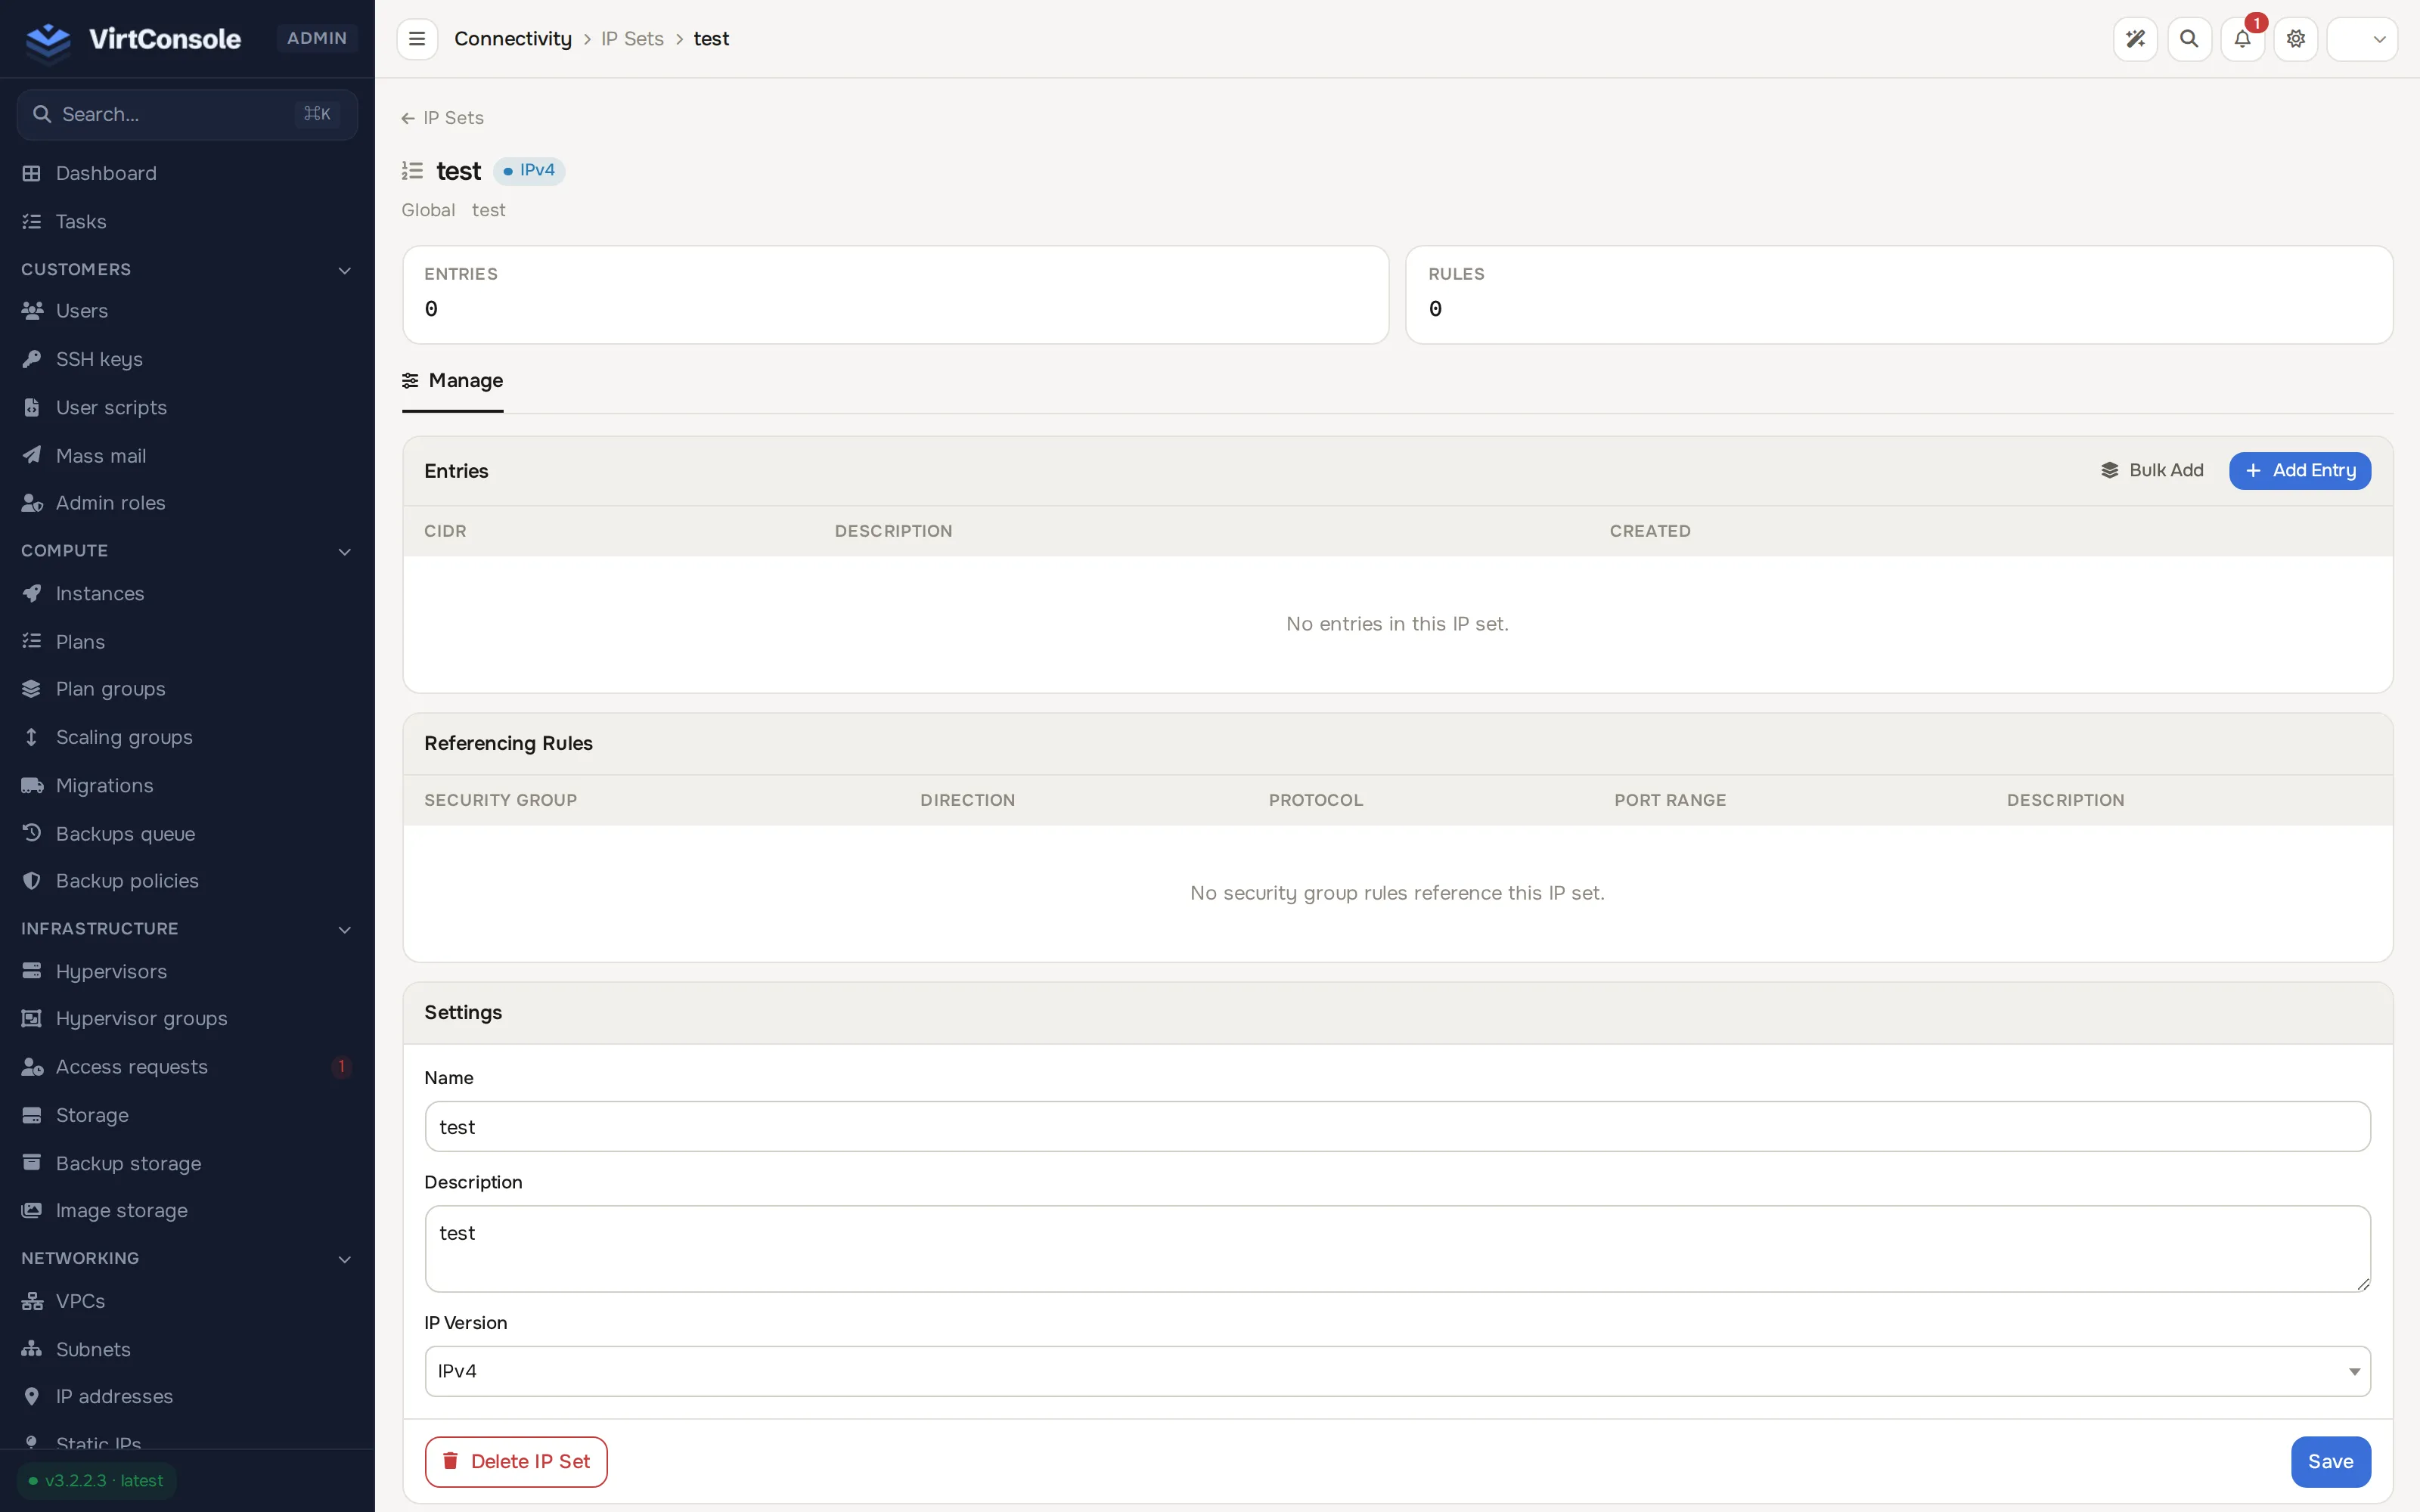
Task: Go back via the IP Sets link
Action: point(443,118)
